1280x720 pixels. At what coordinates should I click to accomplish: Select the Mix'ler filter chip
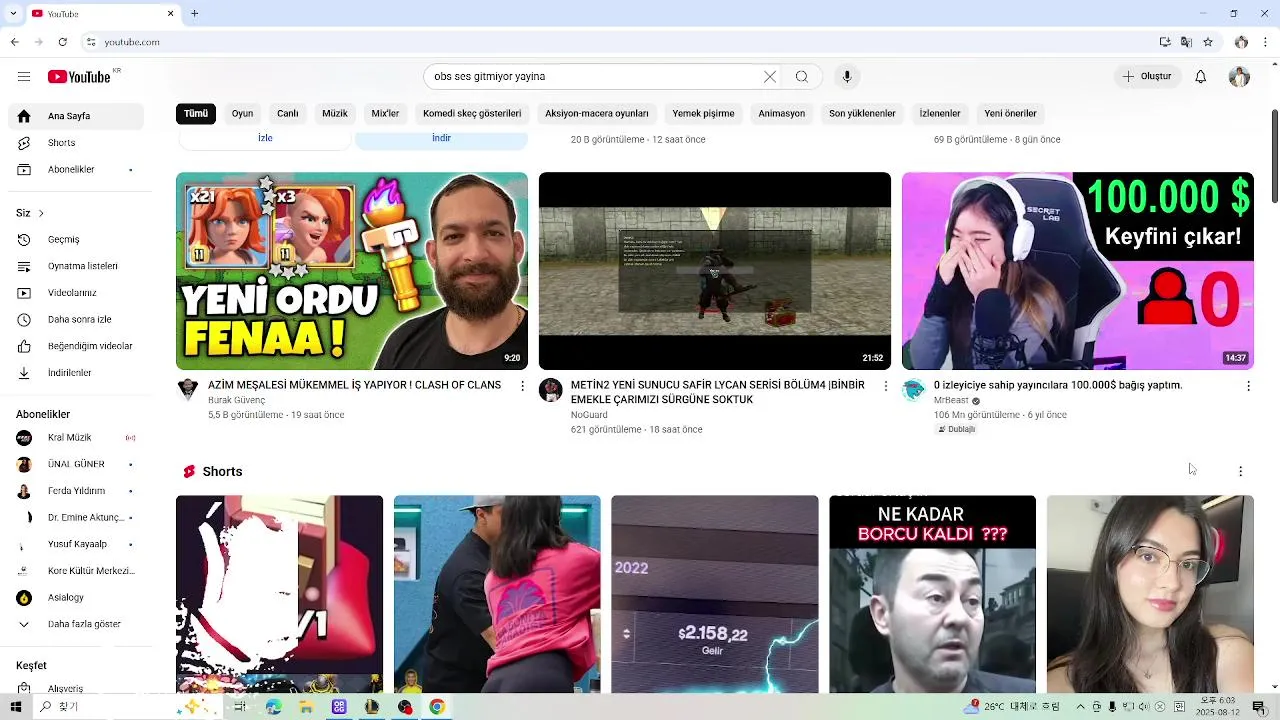point(385,113)
